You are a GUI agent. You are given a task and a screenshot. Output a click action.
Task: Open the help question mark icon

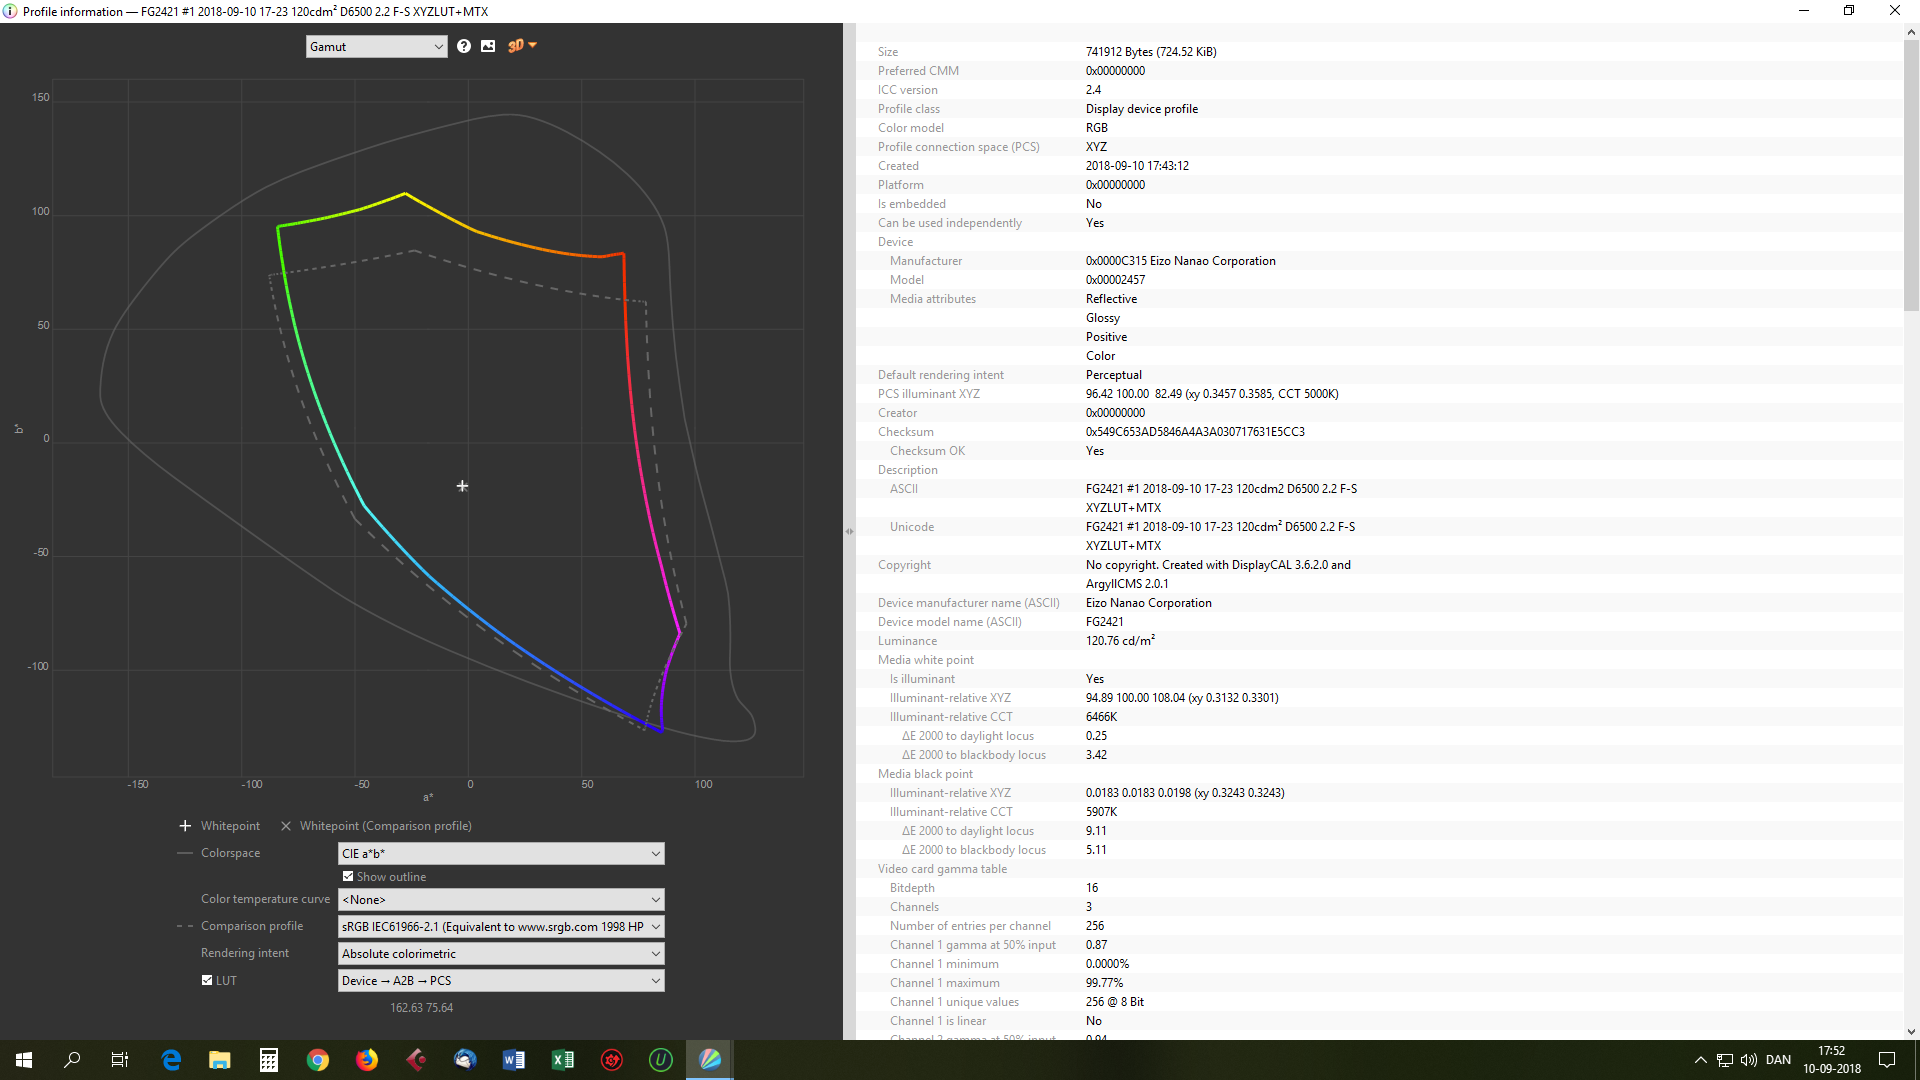point(463,46)
